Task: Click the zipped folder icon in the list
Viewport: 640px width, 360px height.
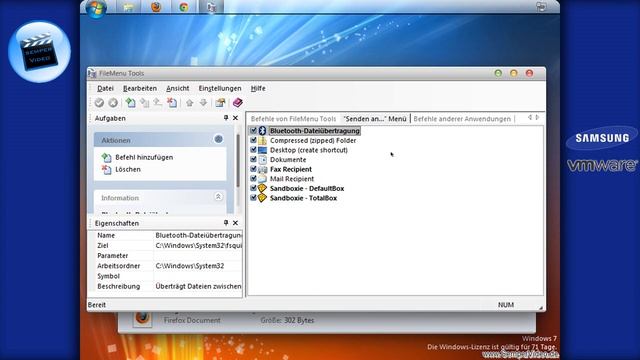Action: (x=262, y=140)
